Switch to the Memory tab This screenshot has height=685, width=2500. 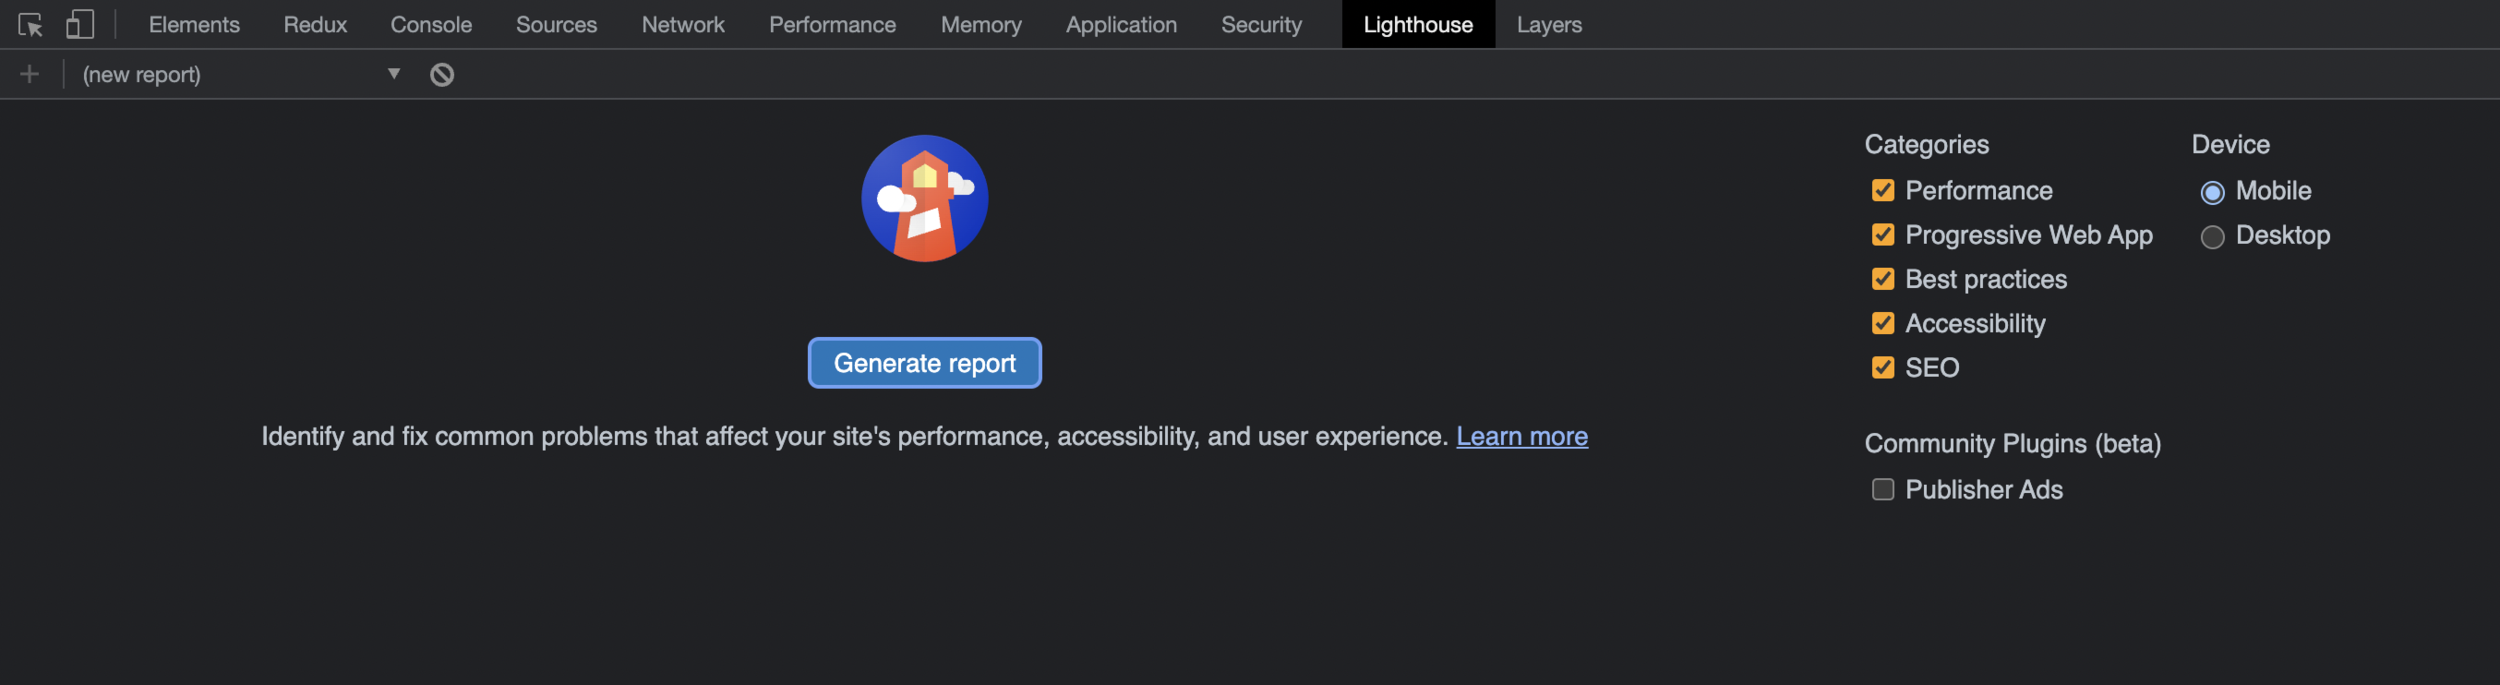[x=981, y=24]
